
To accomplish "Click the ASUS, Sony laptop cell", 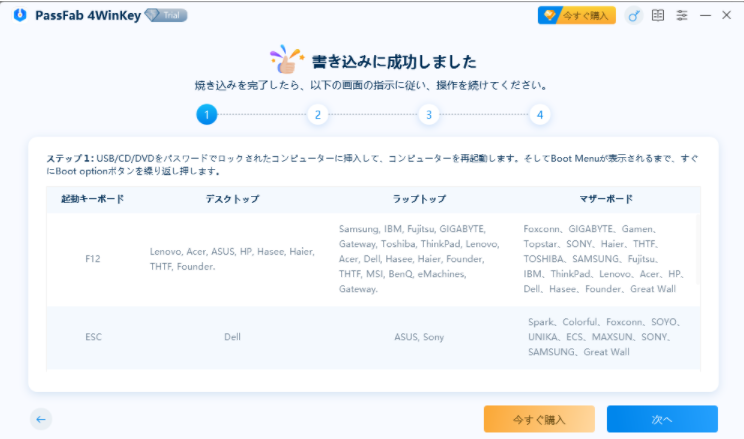I will pyautogui.click(x=419, y=337).
